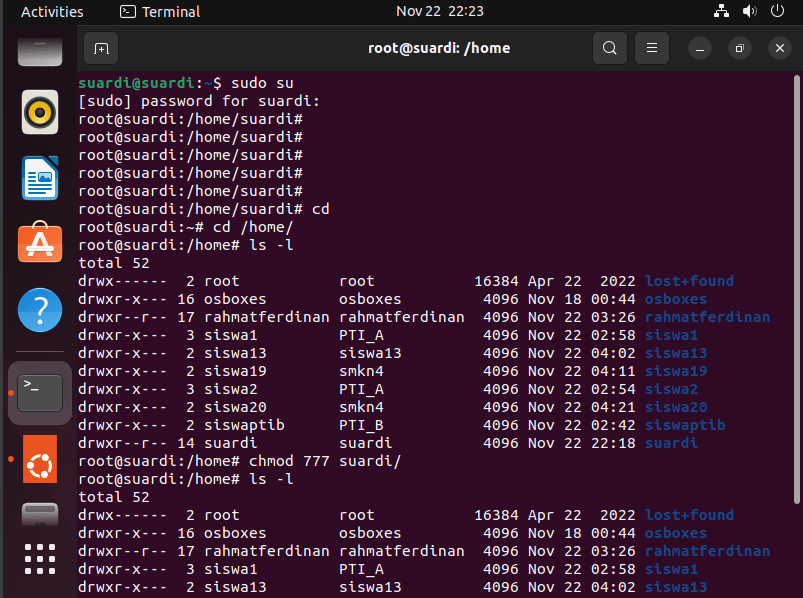Image resolution: width=803 pixels, height=598 pixels.
Task: Open LibreOffice Writer from the dock
Action: click(x=40, y=178)
